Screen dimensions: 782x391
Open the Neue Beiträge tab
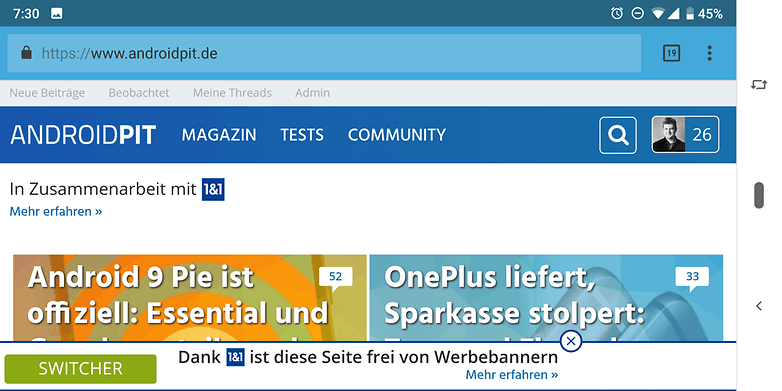coord(47,93)
